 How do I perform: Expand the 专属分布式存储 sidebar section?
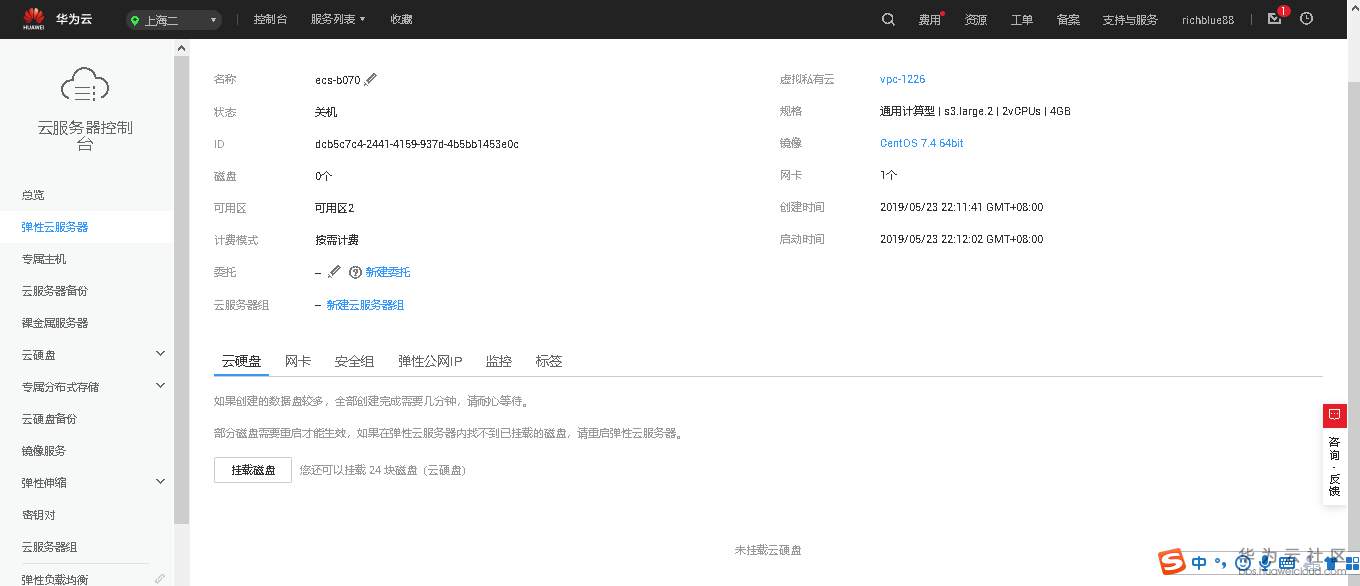160,386
